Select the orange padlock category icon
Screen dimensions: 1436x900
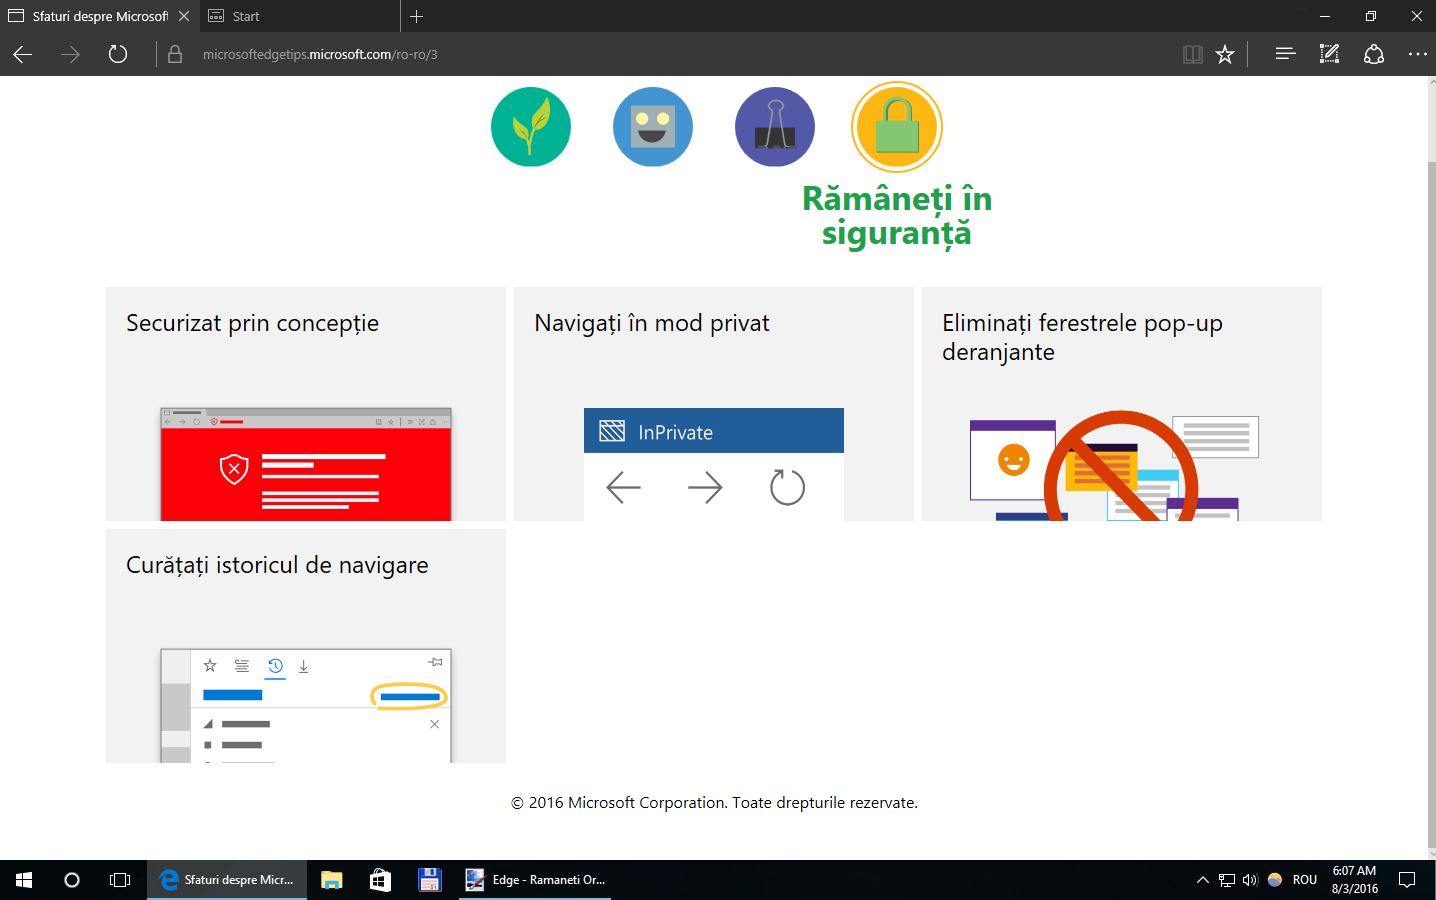[x=897, y=127]
